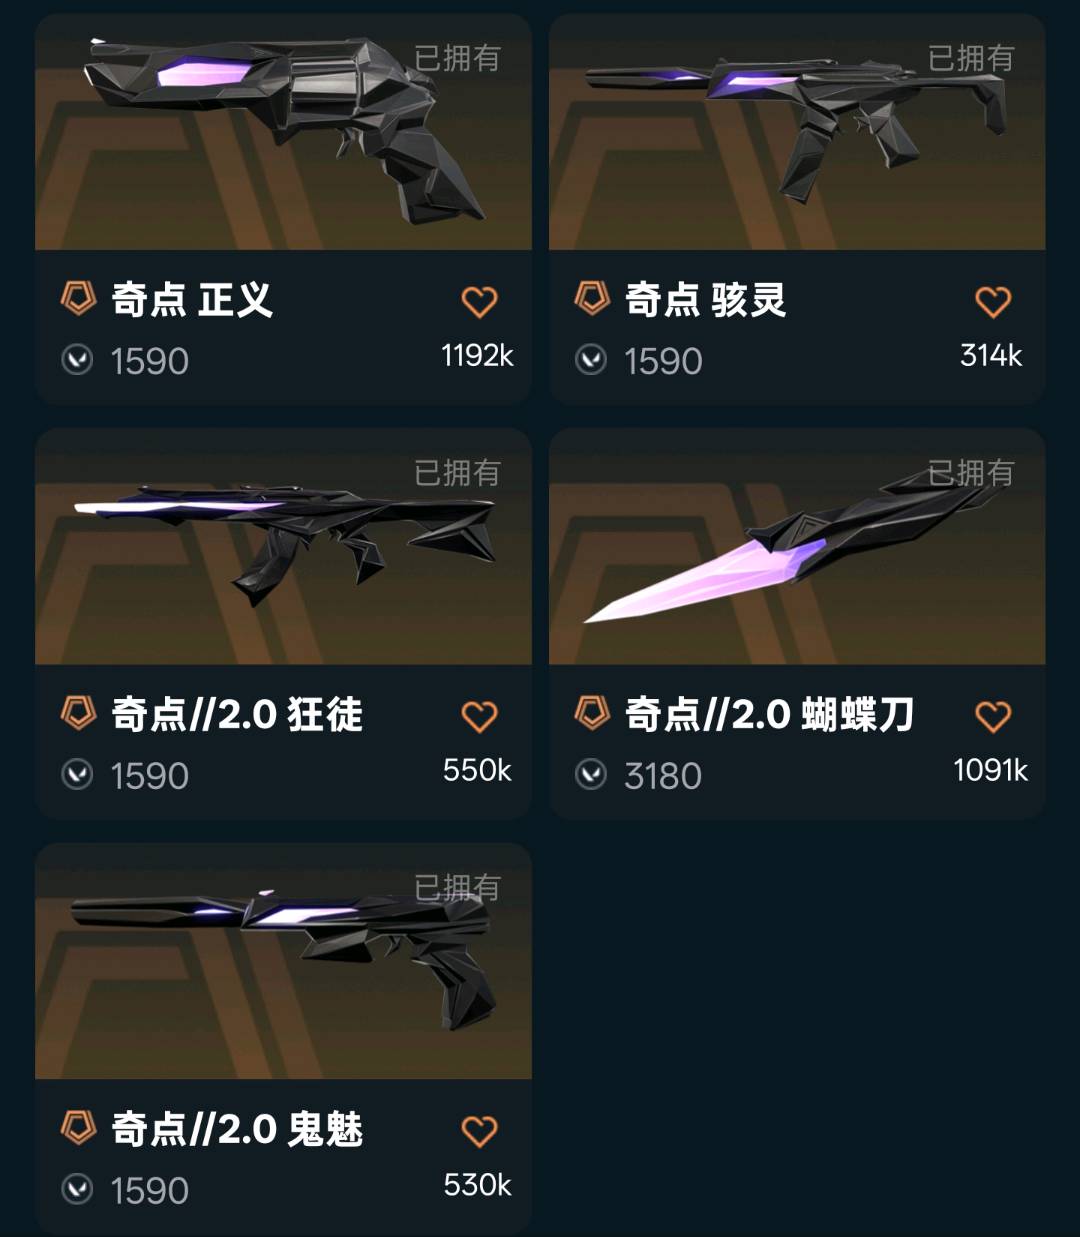Click tier badge next to 奇点//2.0 蝴蝶刀
Screen dimensions: 1080x1237
click(592, 713)
